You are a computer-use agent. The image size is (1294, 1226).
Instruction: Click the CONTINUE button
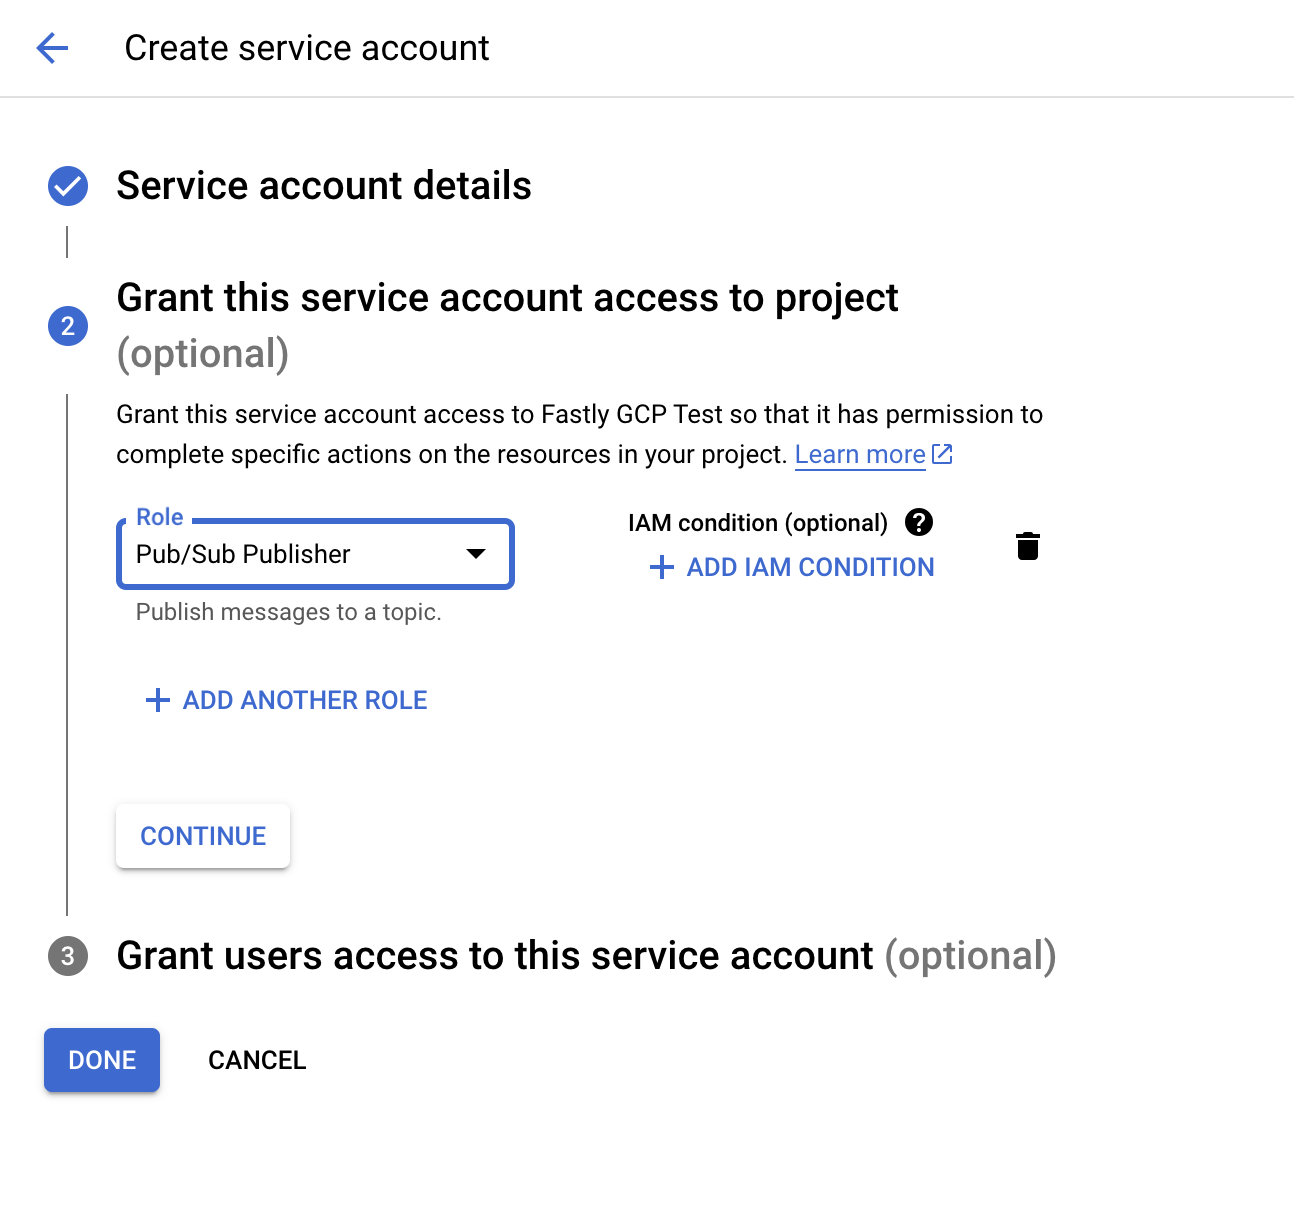[x=202, y=836]
